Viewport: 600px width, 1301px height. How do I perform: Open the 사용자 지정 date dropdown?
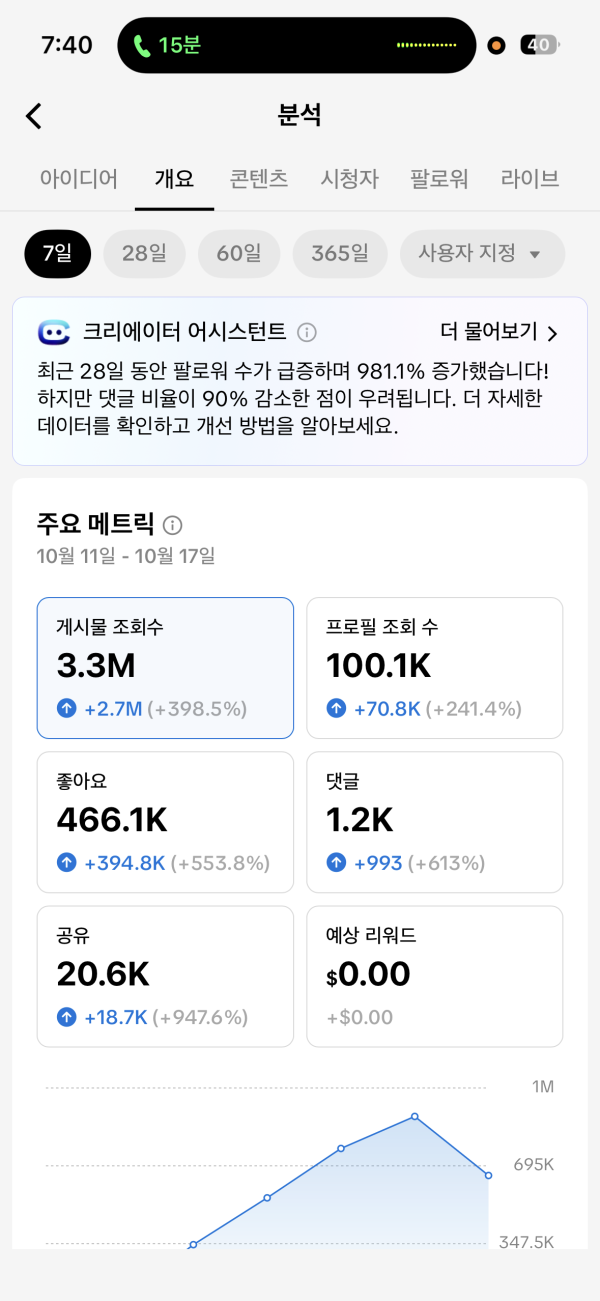tap(482, 254)
